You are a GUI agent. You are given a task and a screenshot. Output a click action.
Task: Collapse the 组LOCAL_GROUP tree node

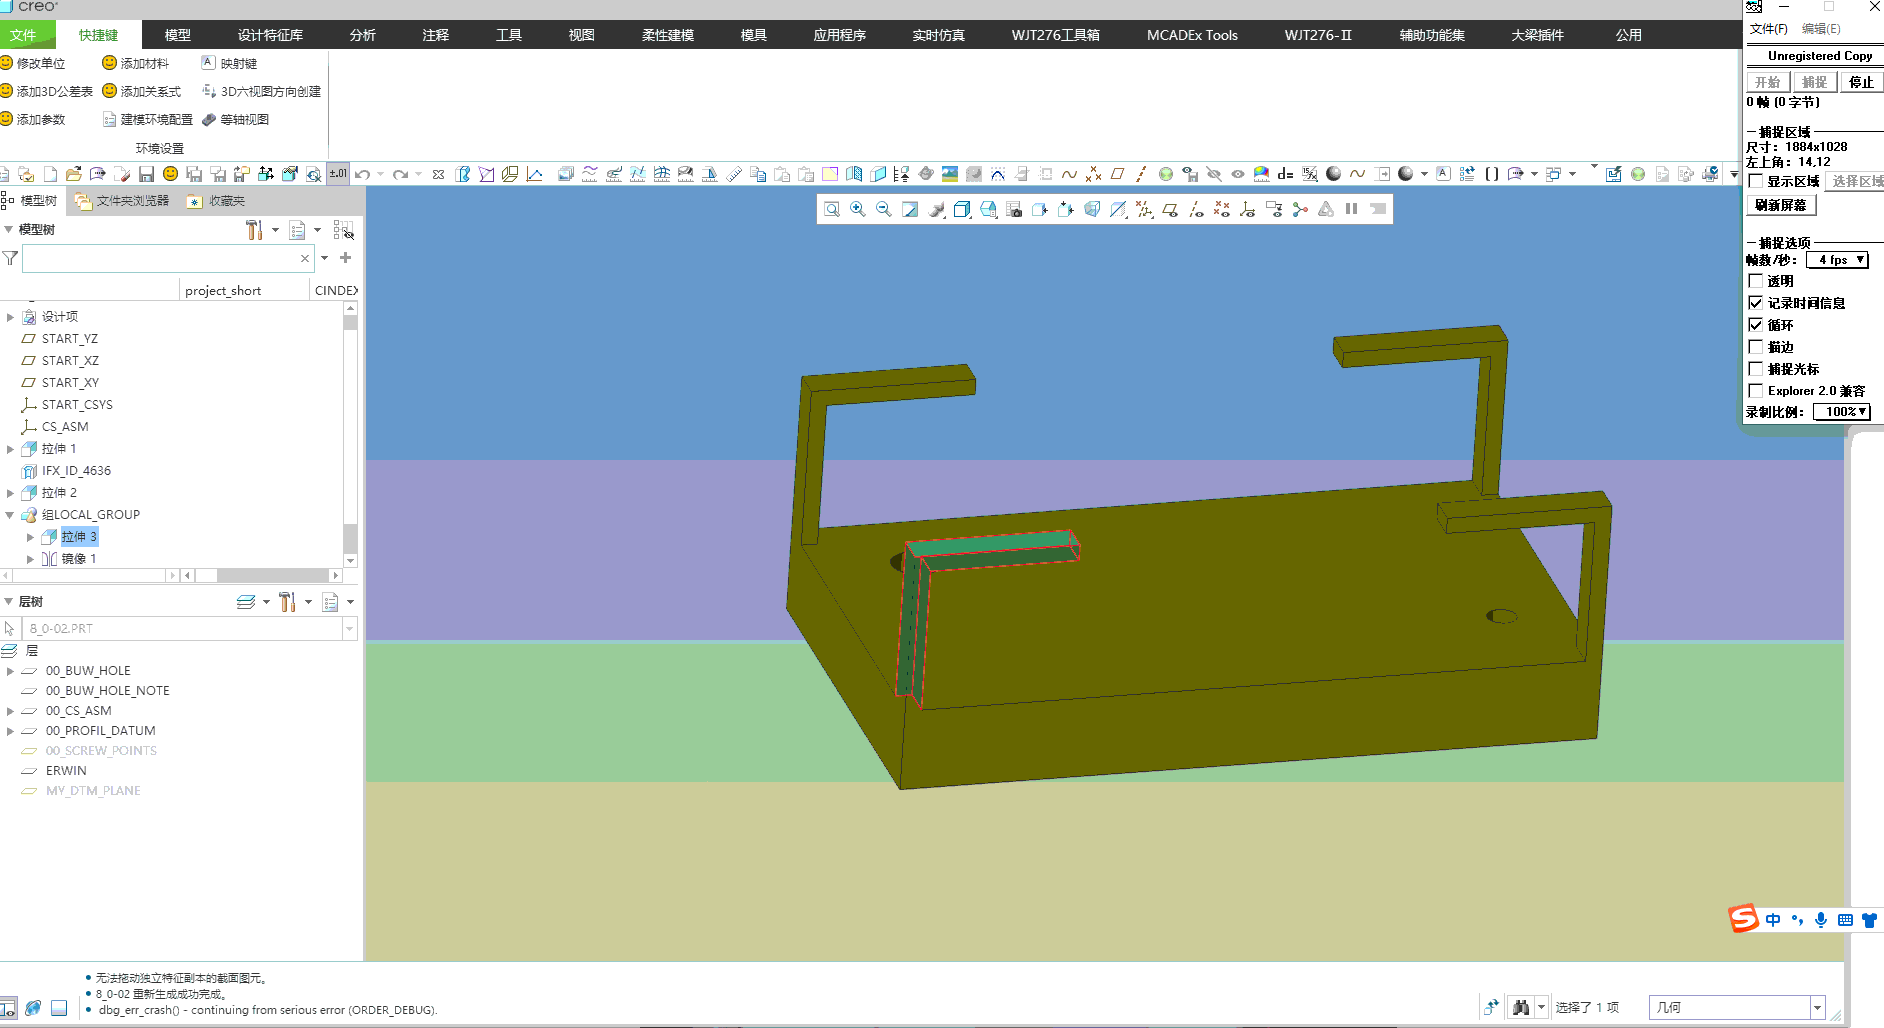(x=10, y=515)
